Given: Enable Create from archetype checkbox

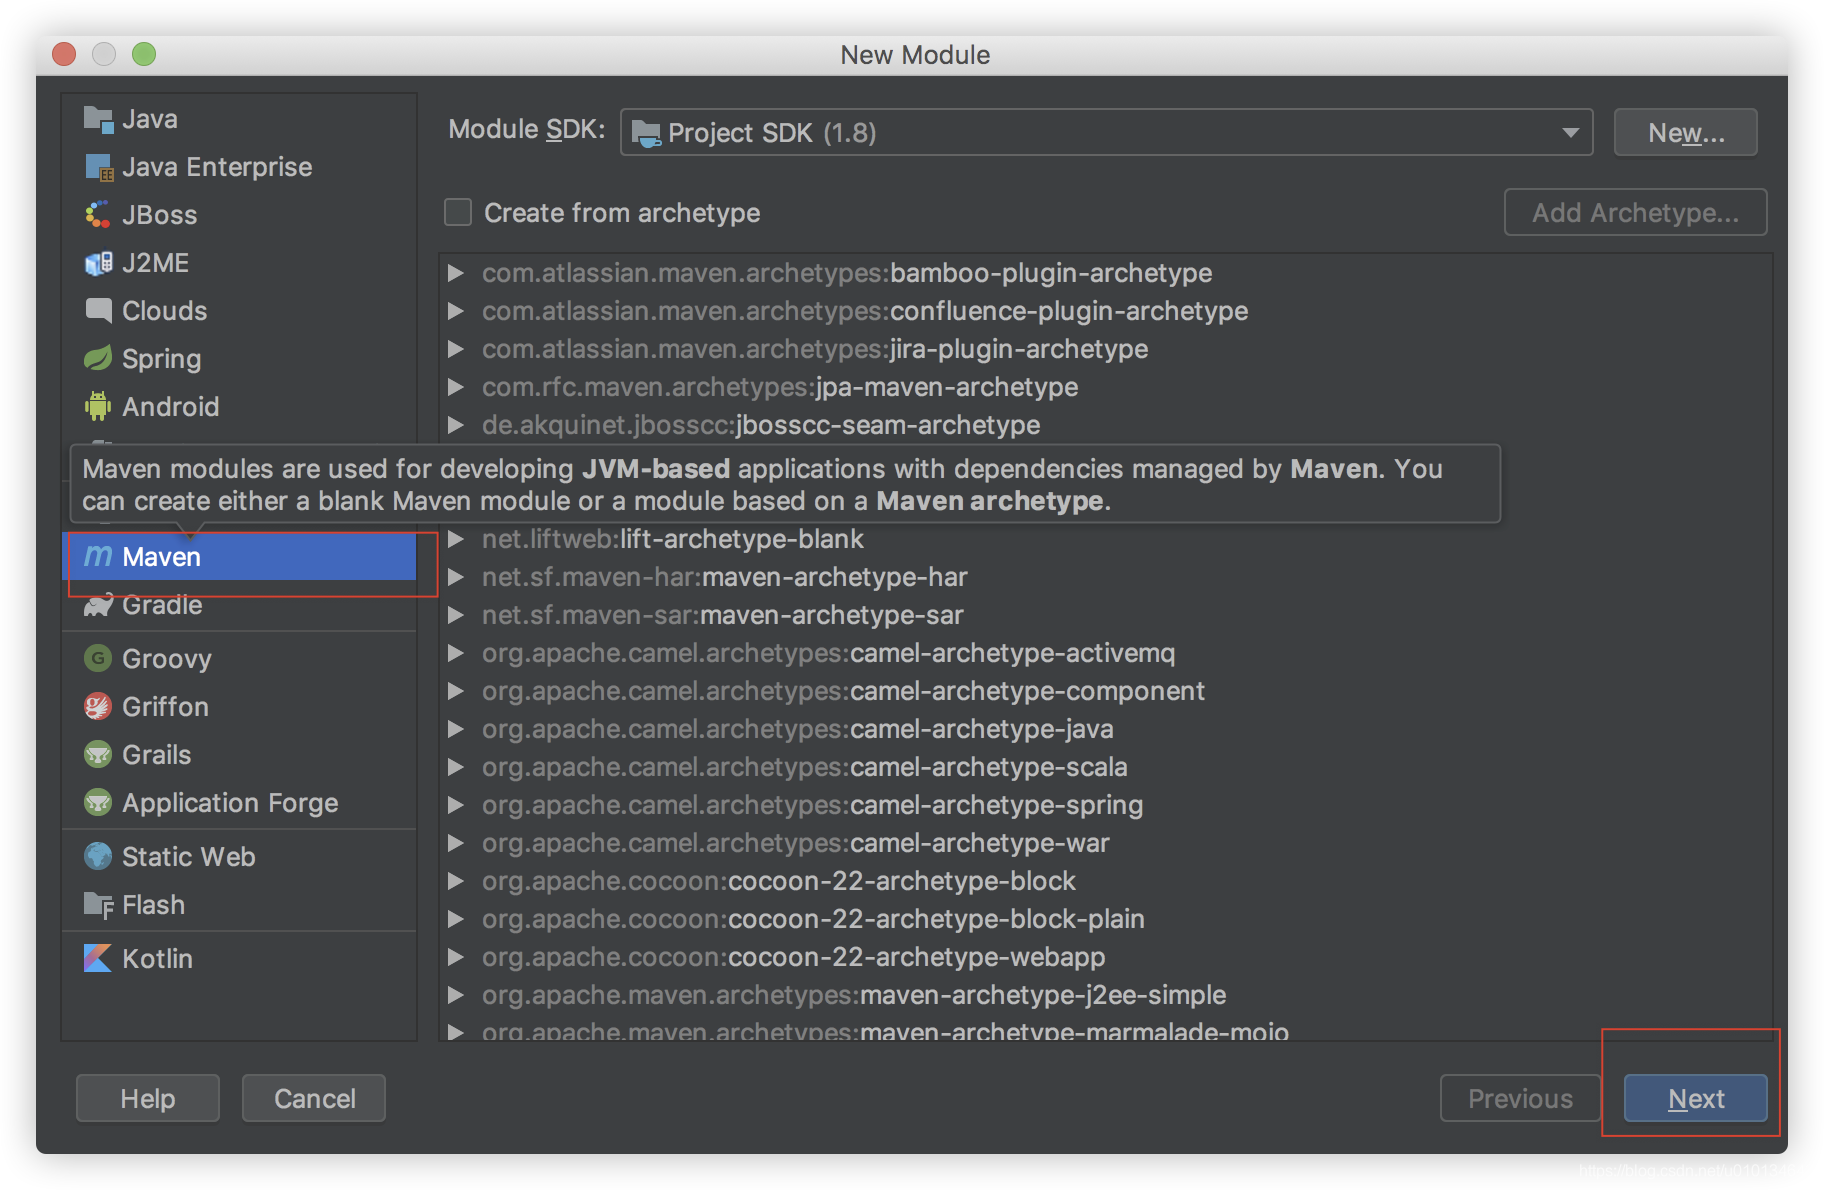Looking at the screenshot, I should coord(458,212).
